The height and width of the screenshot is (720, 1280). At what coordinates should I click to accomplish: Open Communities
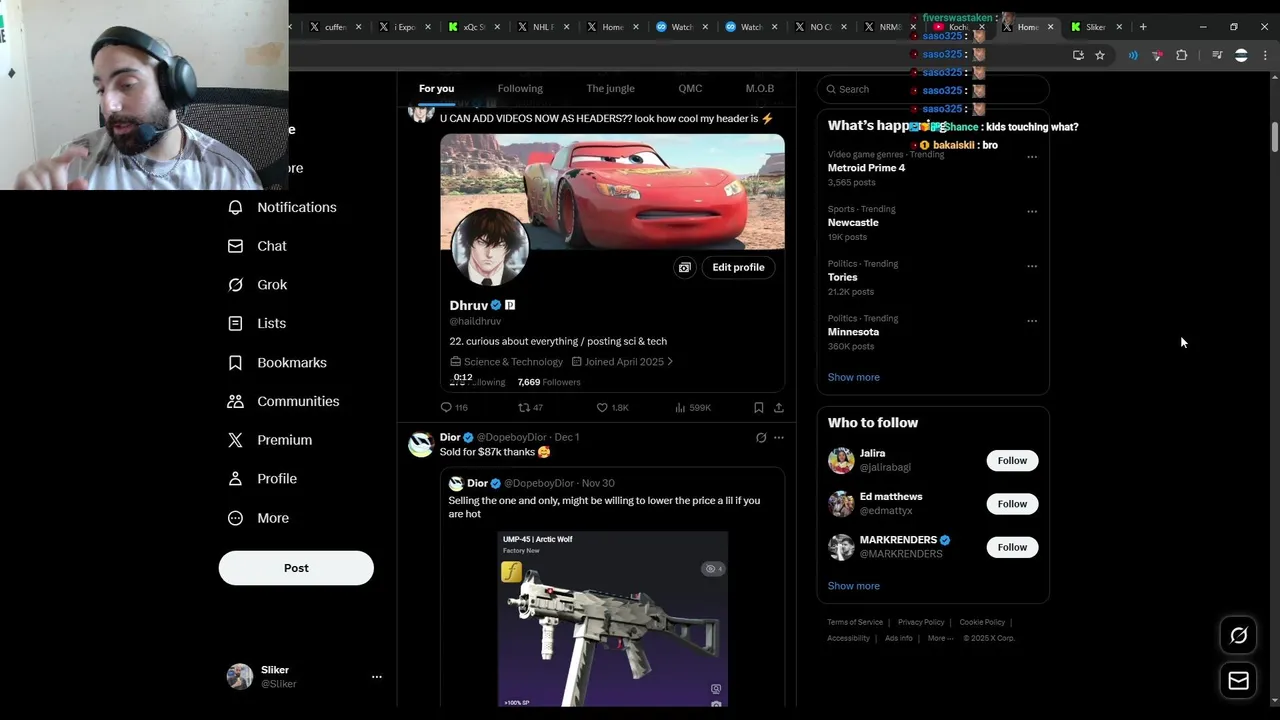pos(283,401)
